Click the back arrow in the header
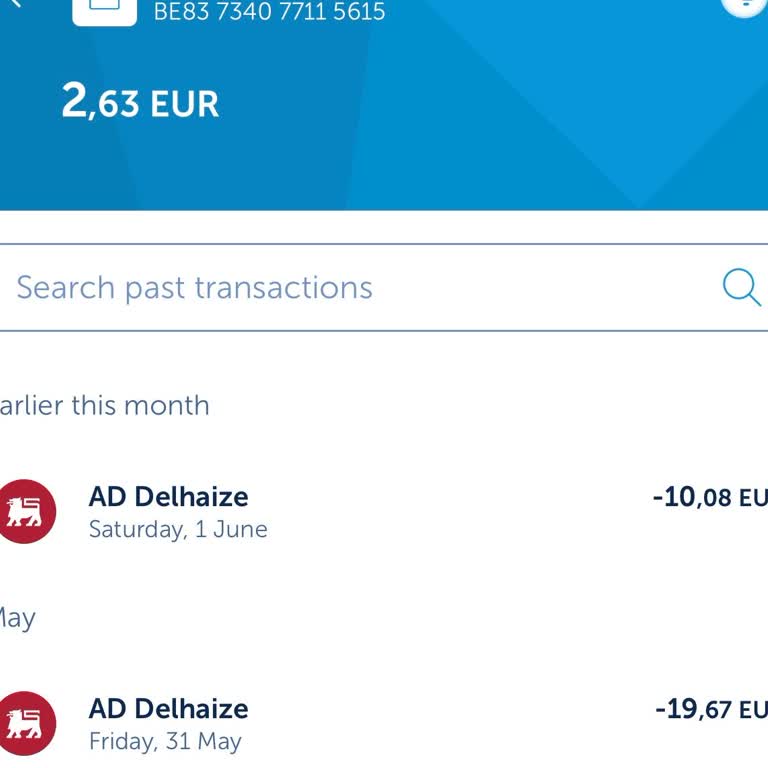Viewport: 768px width, 768px height. 16,5
